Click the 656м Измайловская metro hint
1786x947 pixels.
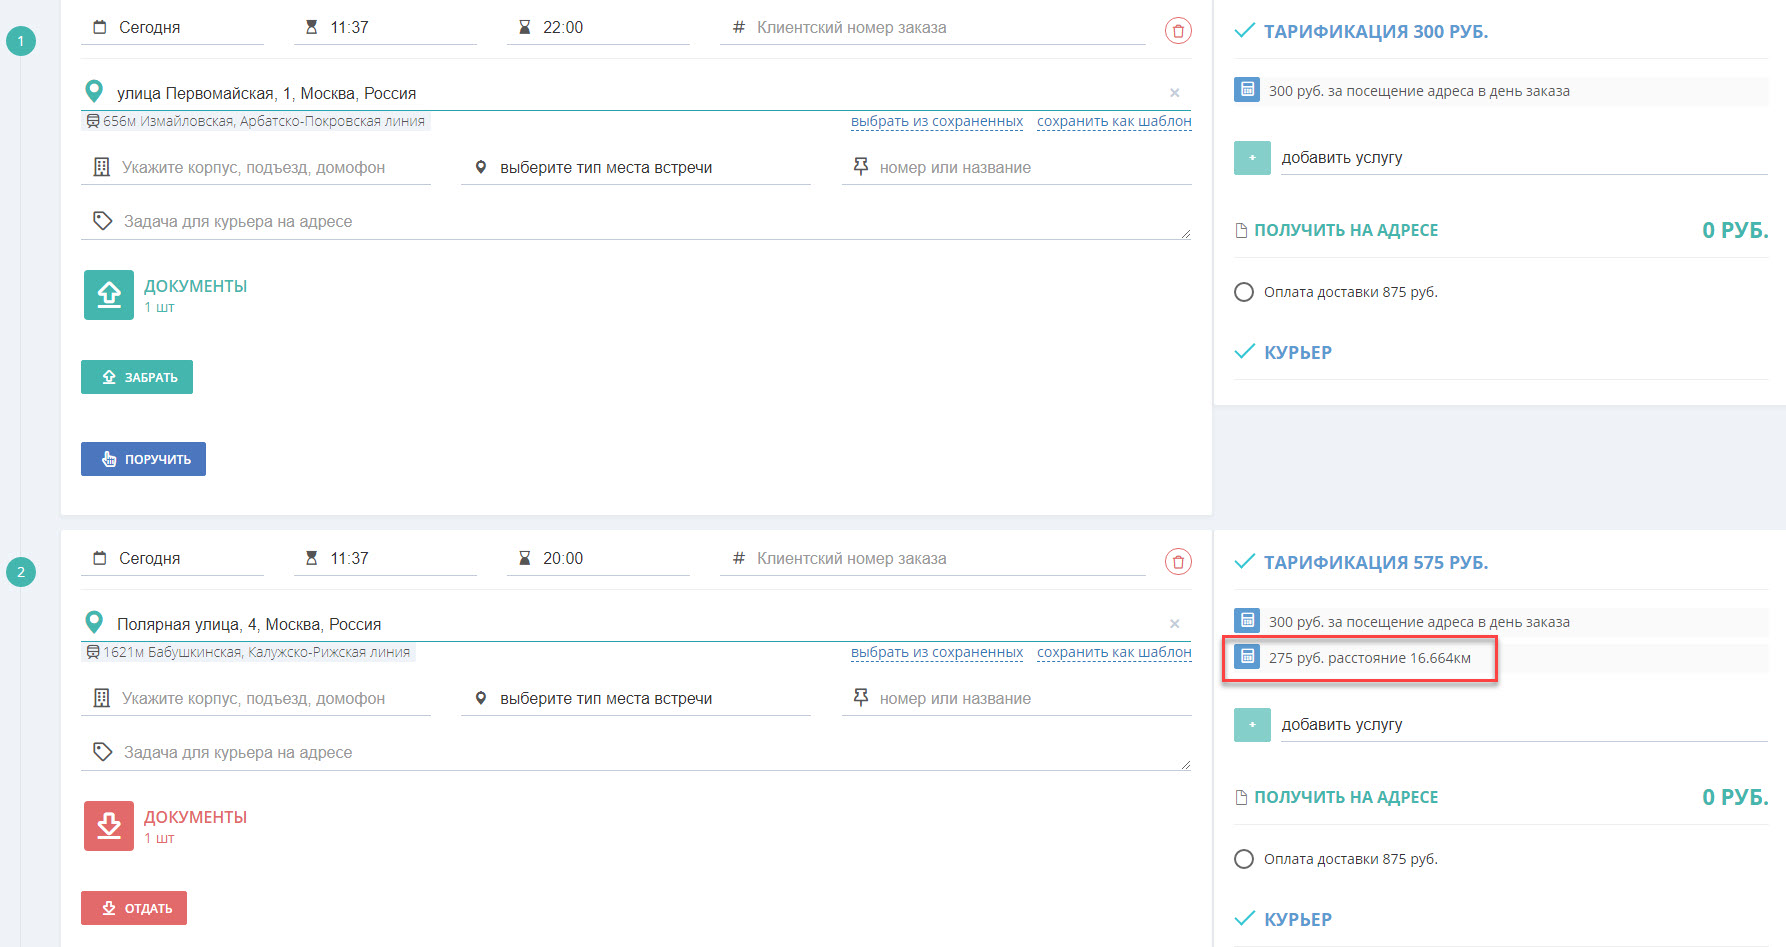[256, 121]
